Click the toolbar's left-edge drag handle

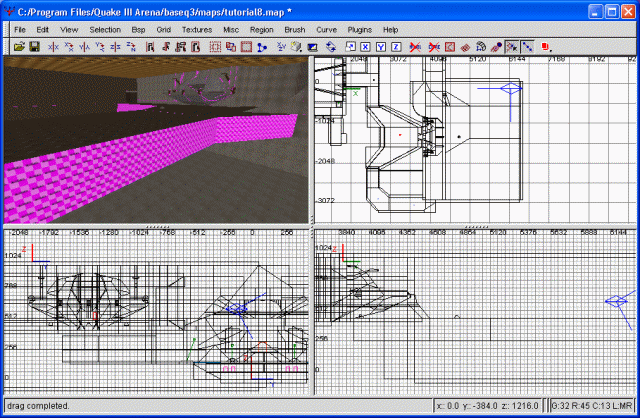coord(7,47)
